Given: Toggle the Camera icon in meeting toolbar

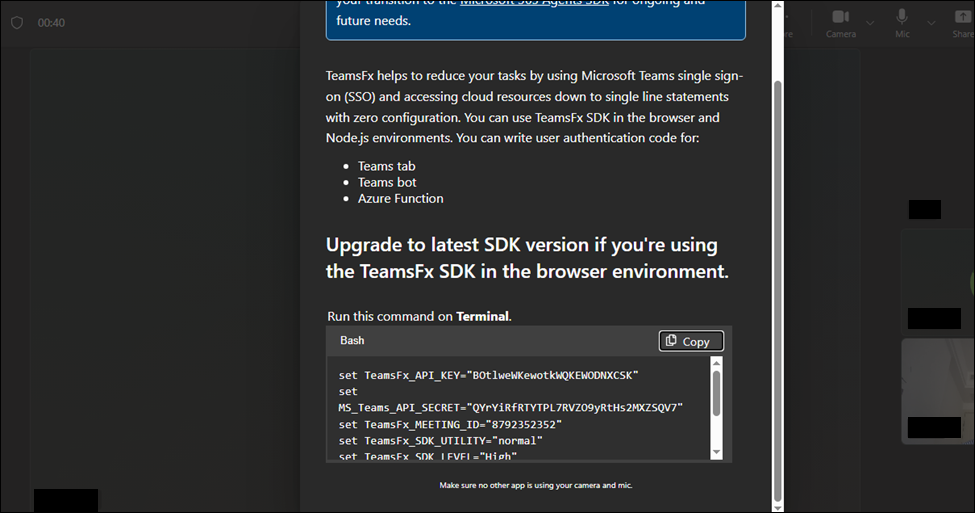Looking at the screenshot, I should click(x=840, y=17).
